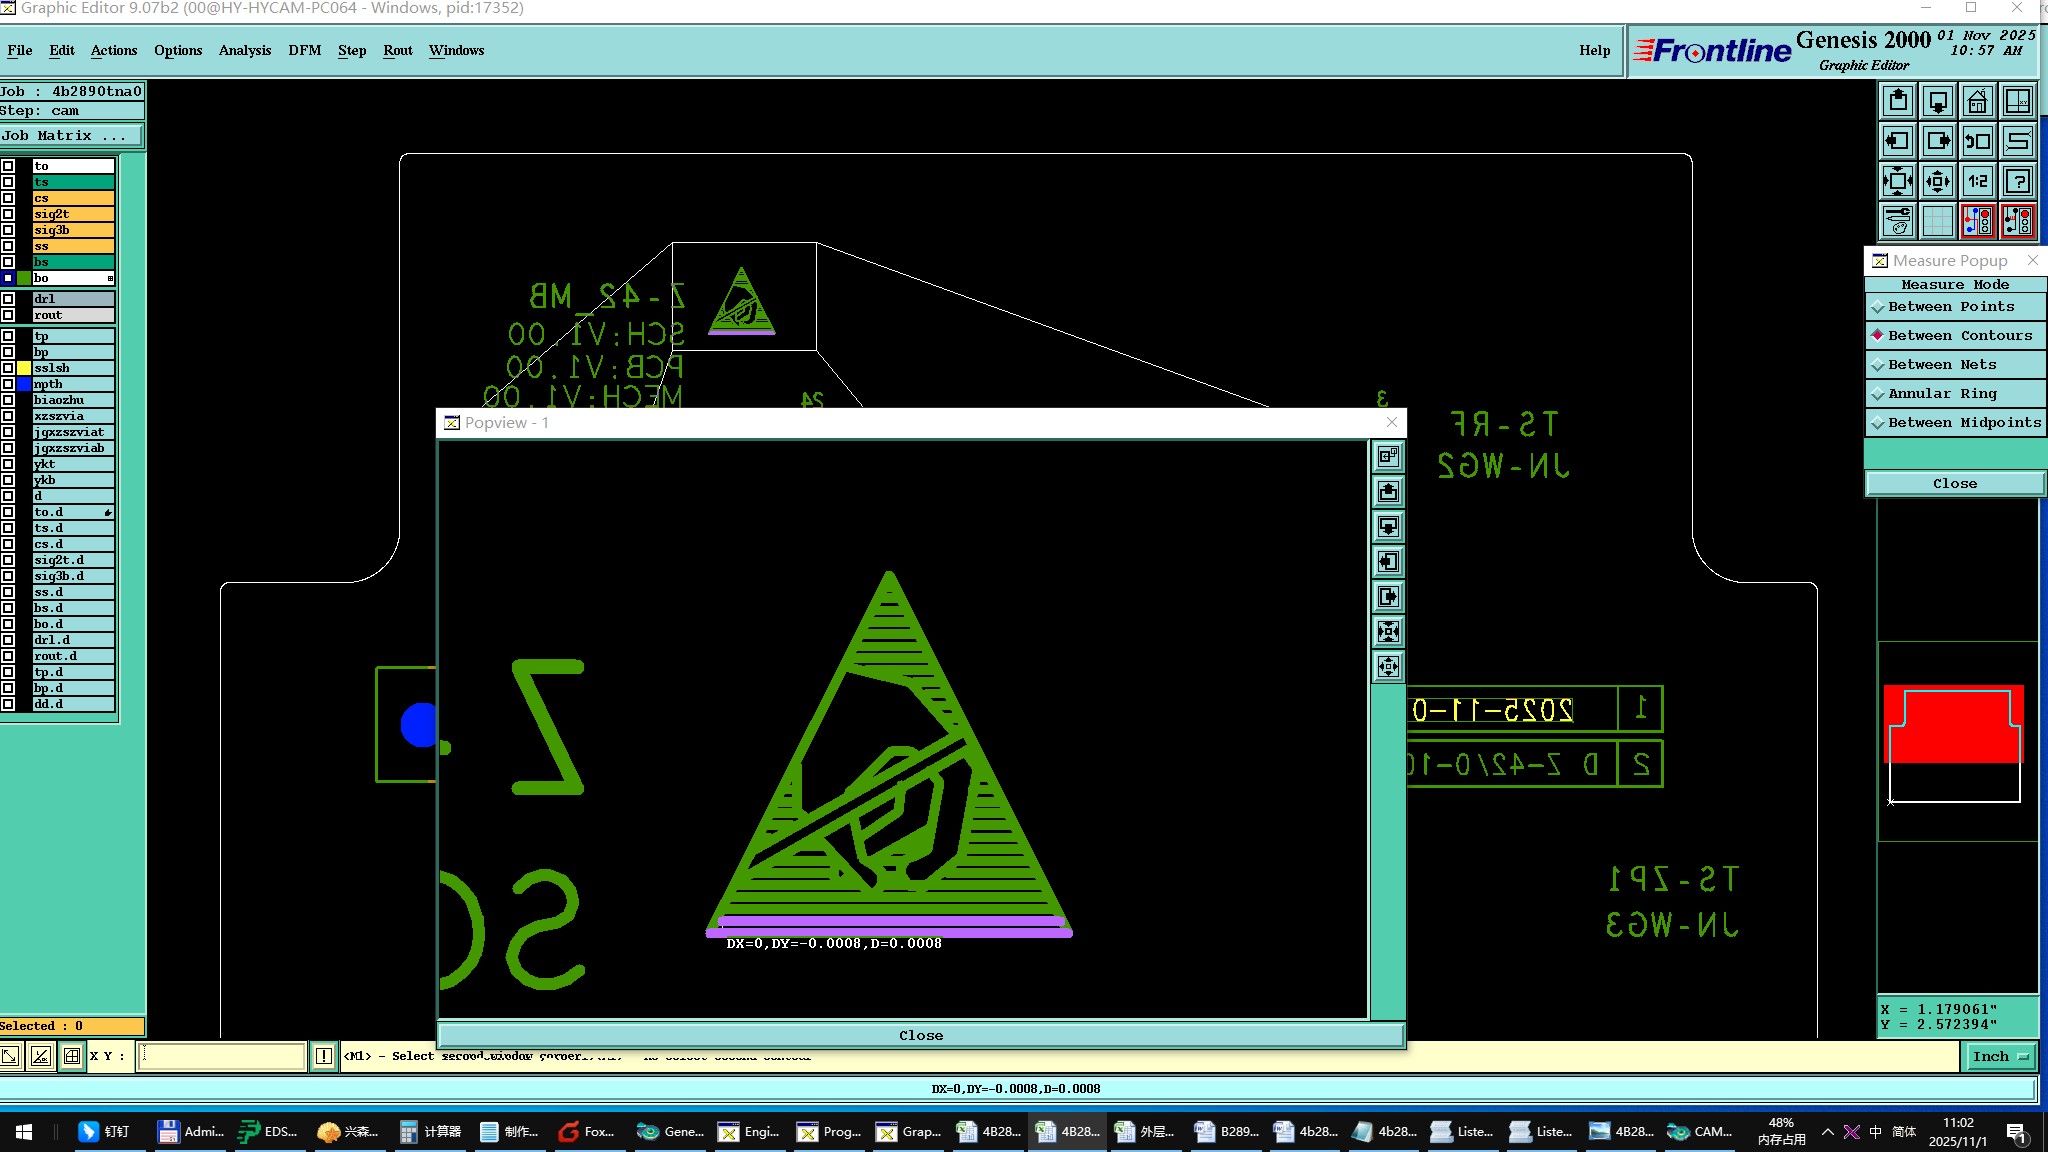
Task: Click the Home view icon
Action: pos(1977,101)
